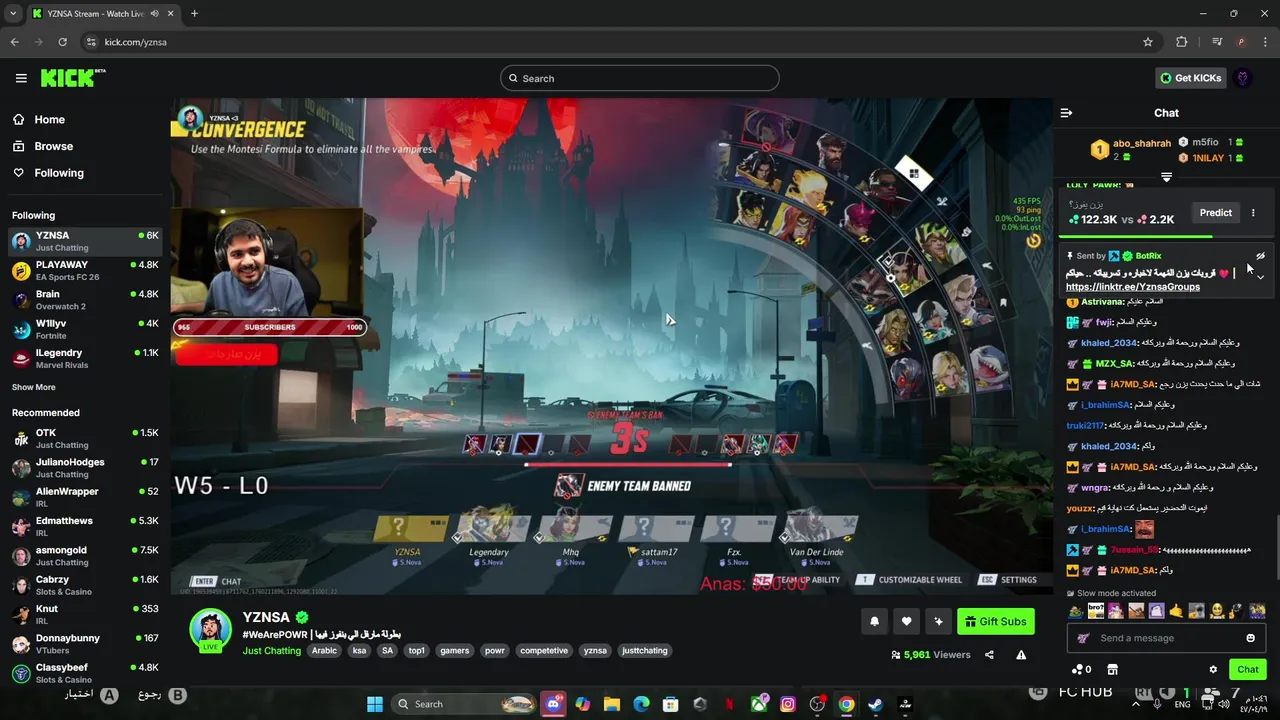Open Windows Start menu
1280x720 pixels.
(375, 704)
